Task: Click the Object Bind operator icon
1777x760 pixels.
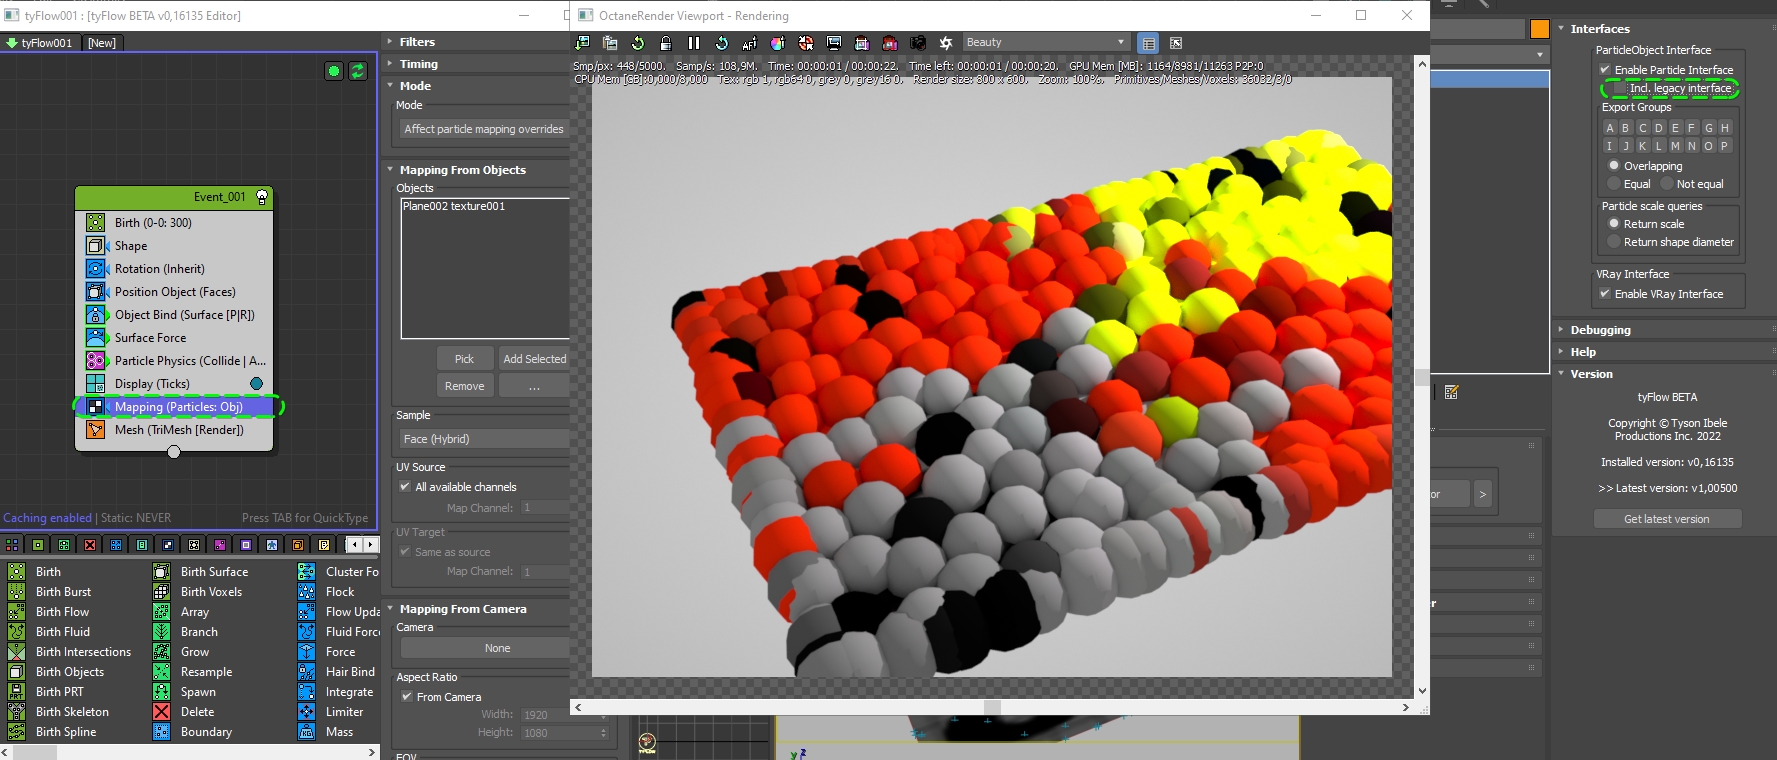Action: (x=95, y=314)
